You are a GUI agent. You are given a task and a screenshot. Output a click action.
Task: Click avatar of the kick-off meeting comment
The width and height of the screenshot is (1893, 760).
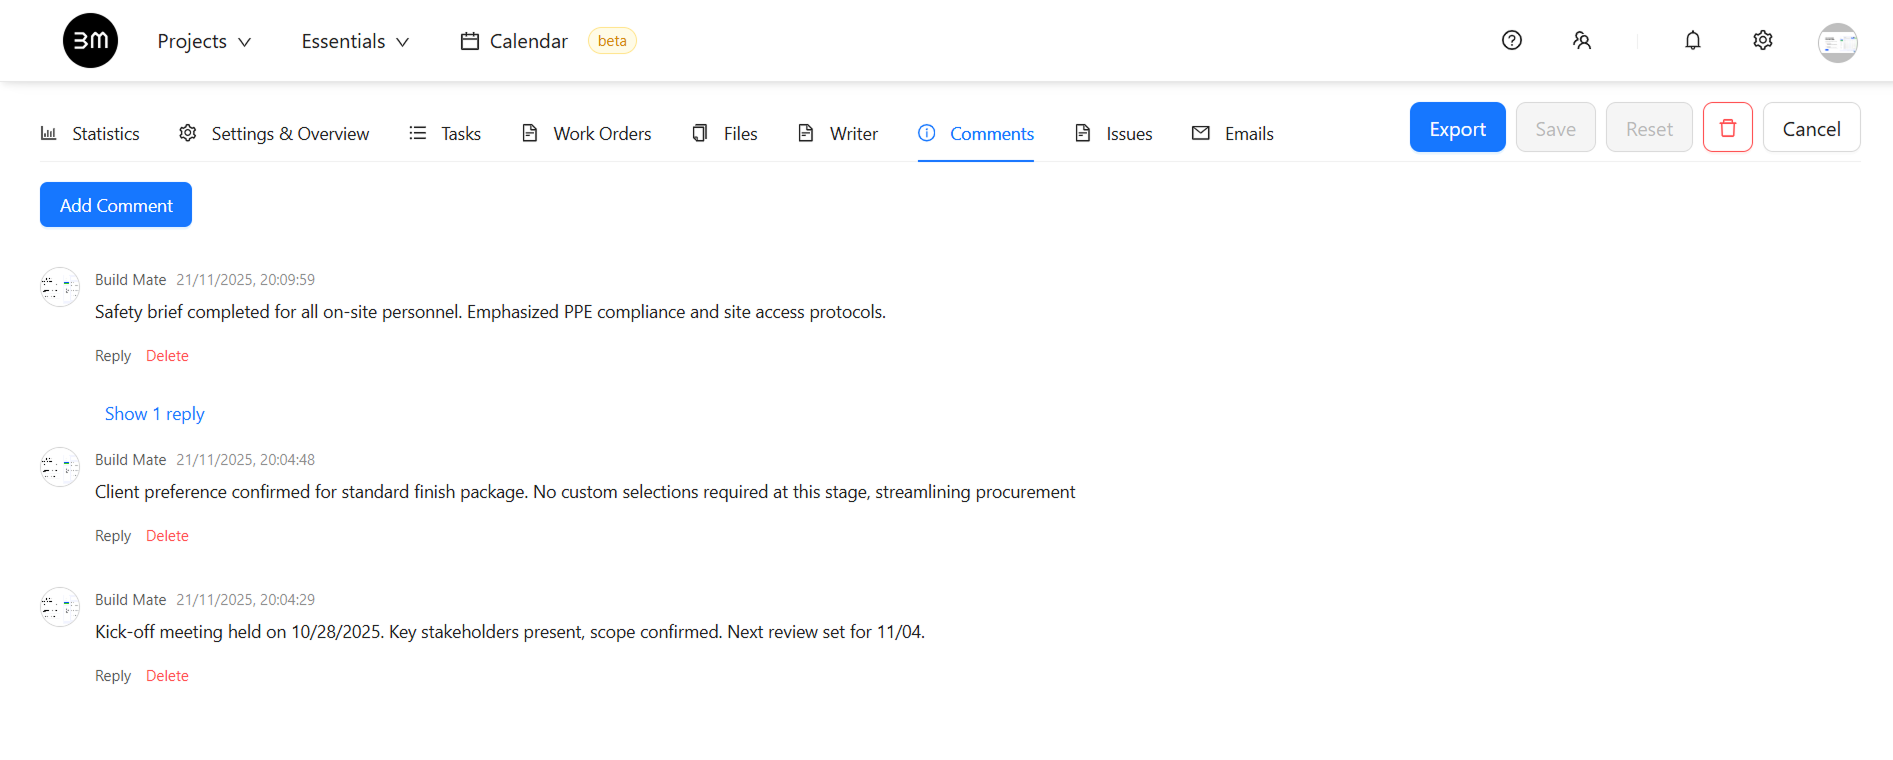60,607
